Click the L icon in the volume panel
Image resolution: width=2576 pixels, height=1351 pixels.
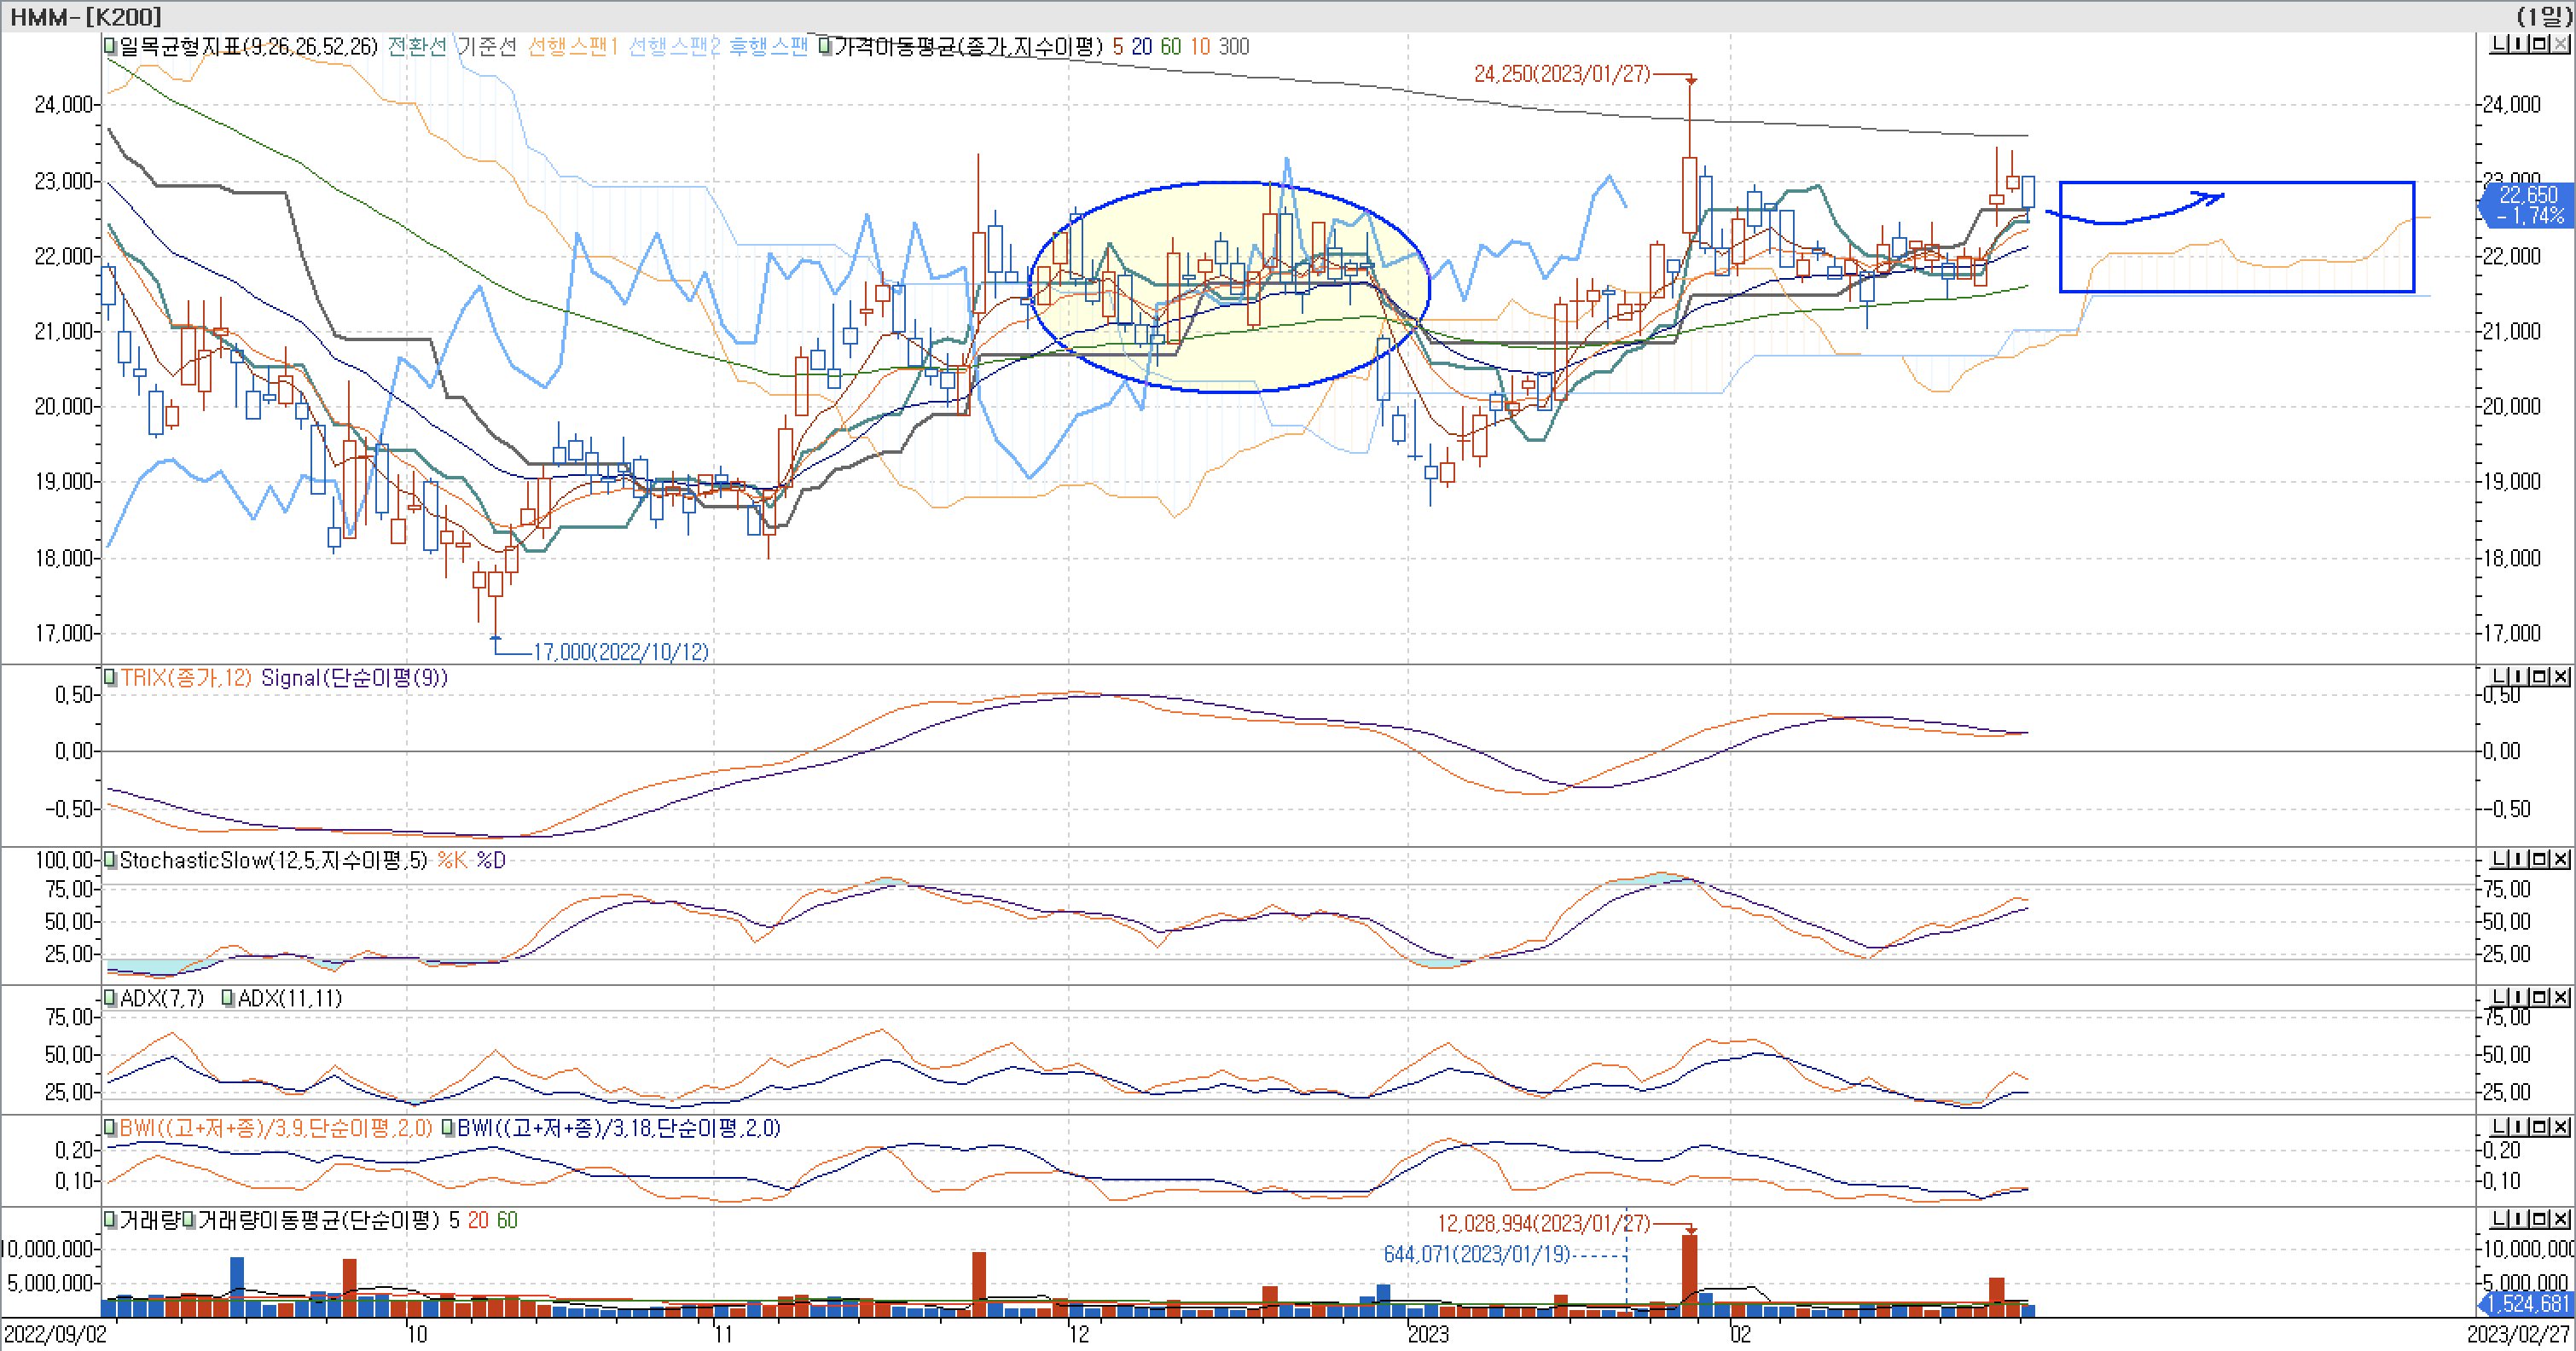click(2498, 1219)
